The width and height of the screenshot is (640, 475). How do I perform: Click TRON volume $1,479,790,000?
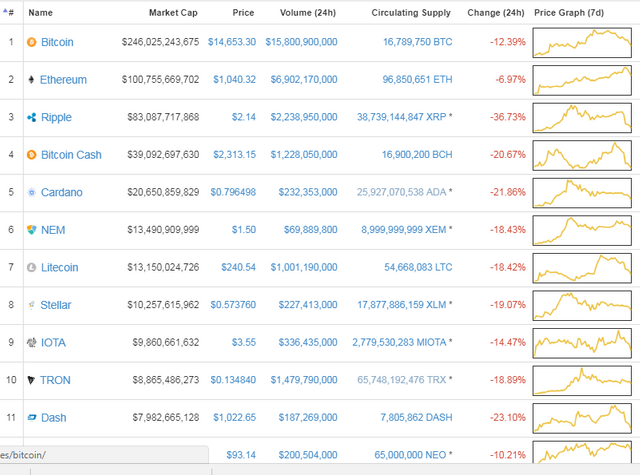(304, 380)
